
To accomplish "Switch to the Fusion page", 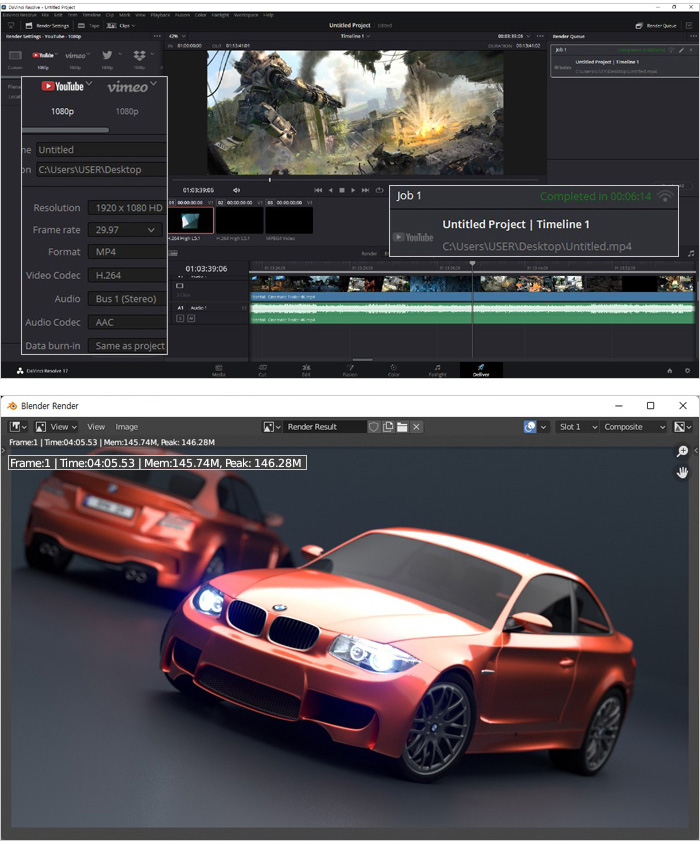I will pos(350,370).
